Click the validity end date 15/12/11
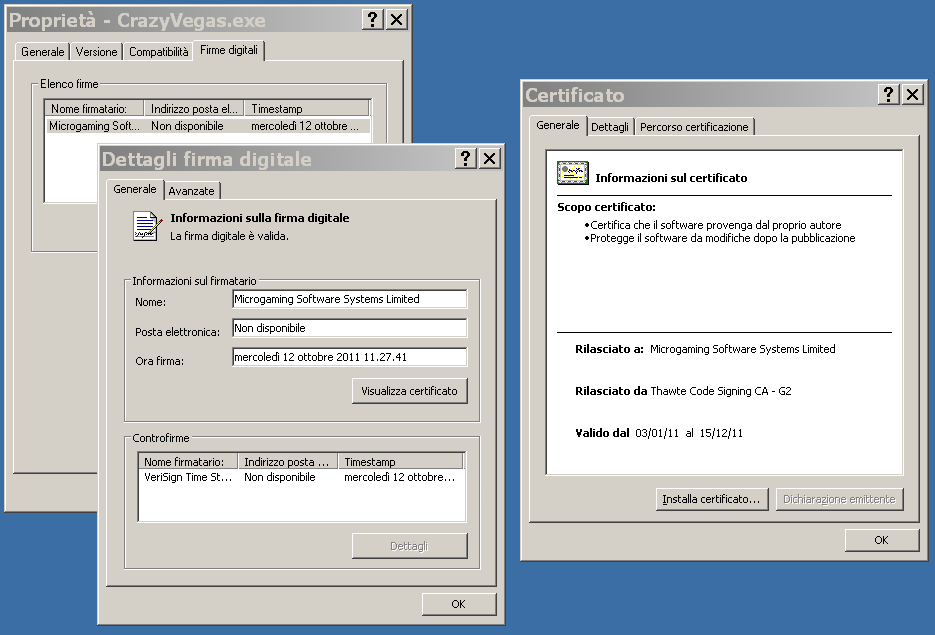The image size is (935, 635). [721, 433]
